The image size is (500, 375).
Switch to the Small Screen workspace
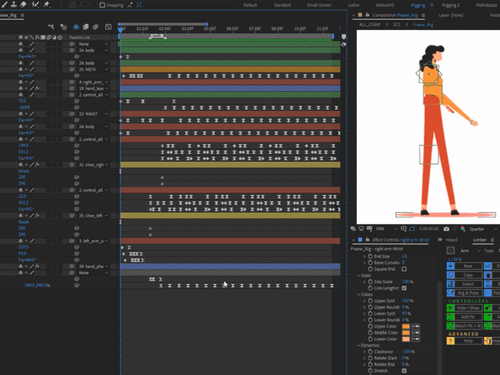pyautogui.click(x=319, y=5)
